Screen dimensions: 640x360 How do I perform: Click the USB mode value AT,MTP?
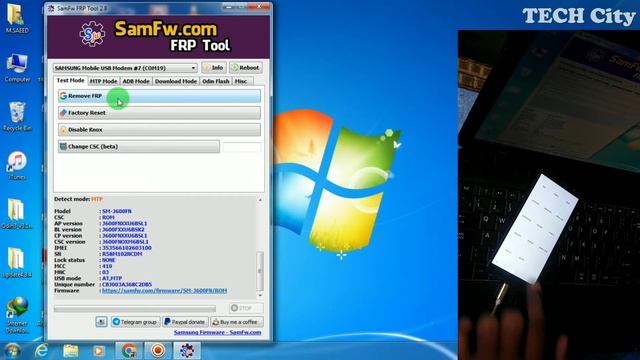[x=112, y=278]
